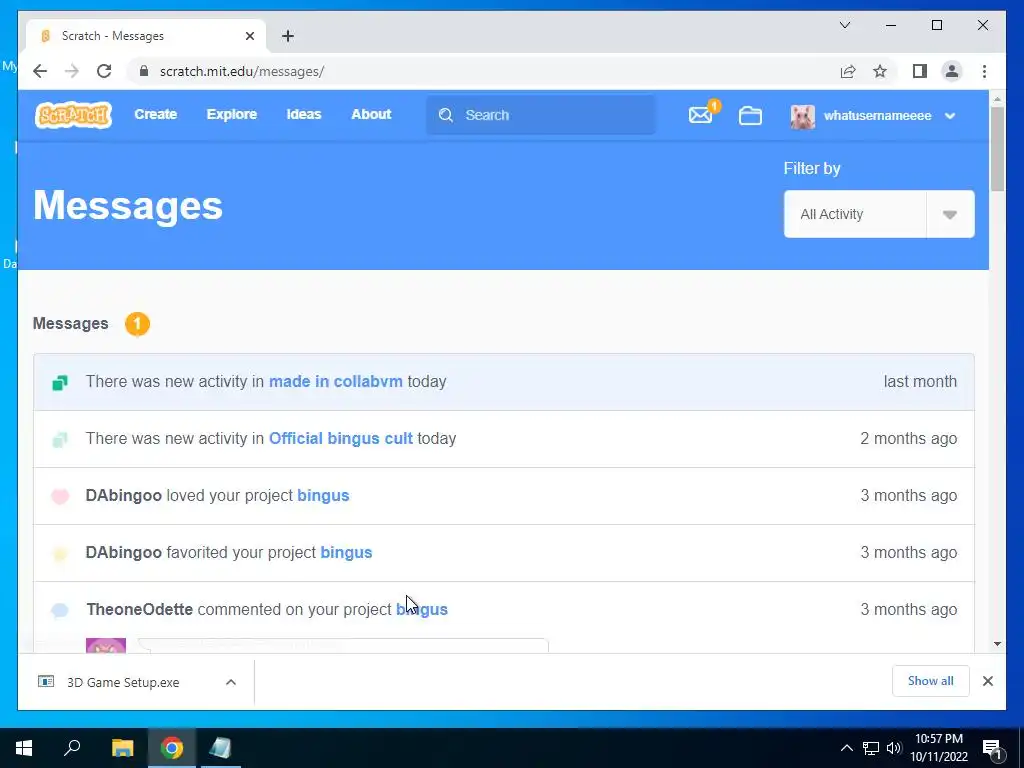Open File Explorer from taskbar
Screen dimensions: 1024x768
[x=122, y=748]
